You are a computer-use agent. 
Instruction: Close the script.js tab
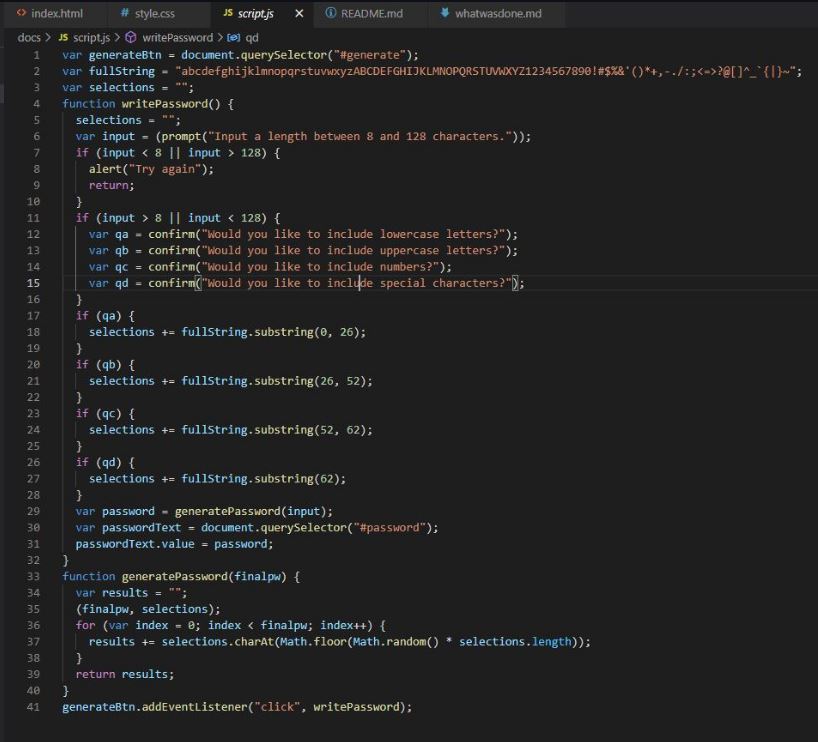pyautogui.click(x=299, y=14)
